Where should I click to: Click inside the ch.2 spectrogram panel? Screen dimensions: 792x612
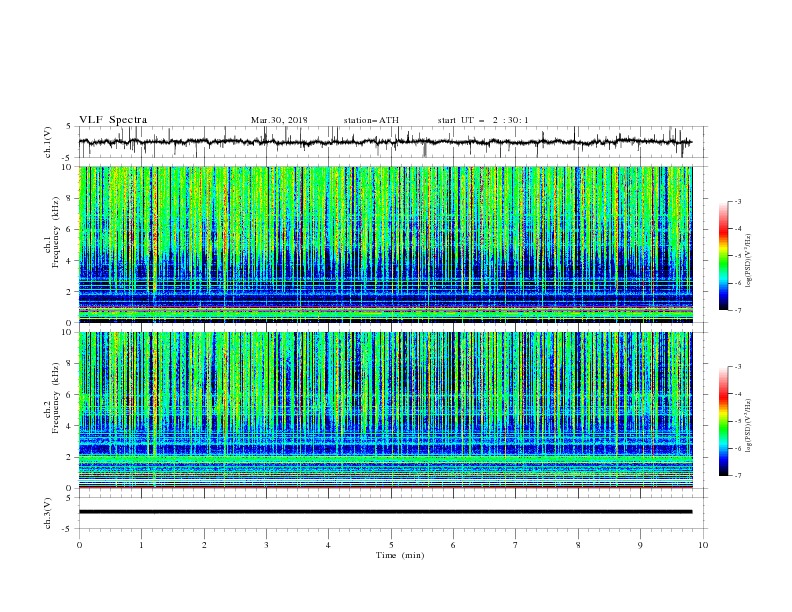[x=385, y=410]
